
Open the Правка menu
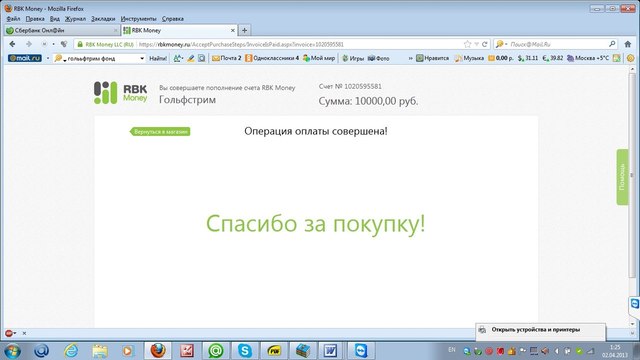[x=35, y=19]
